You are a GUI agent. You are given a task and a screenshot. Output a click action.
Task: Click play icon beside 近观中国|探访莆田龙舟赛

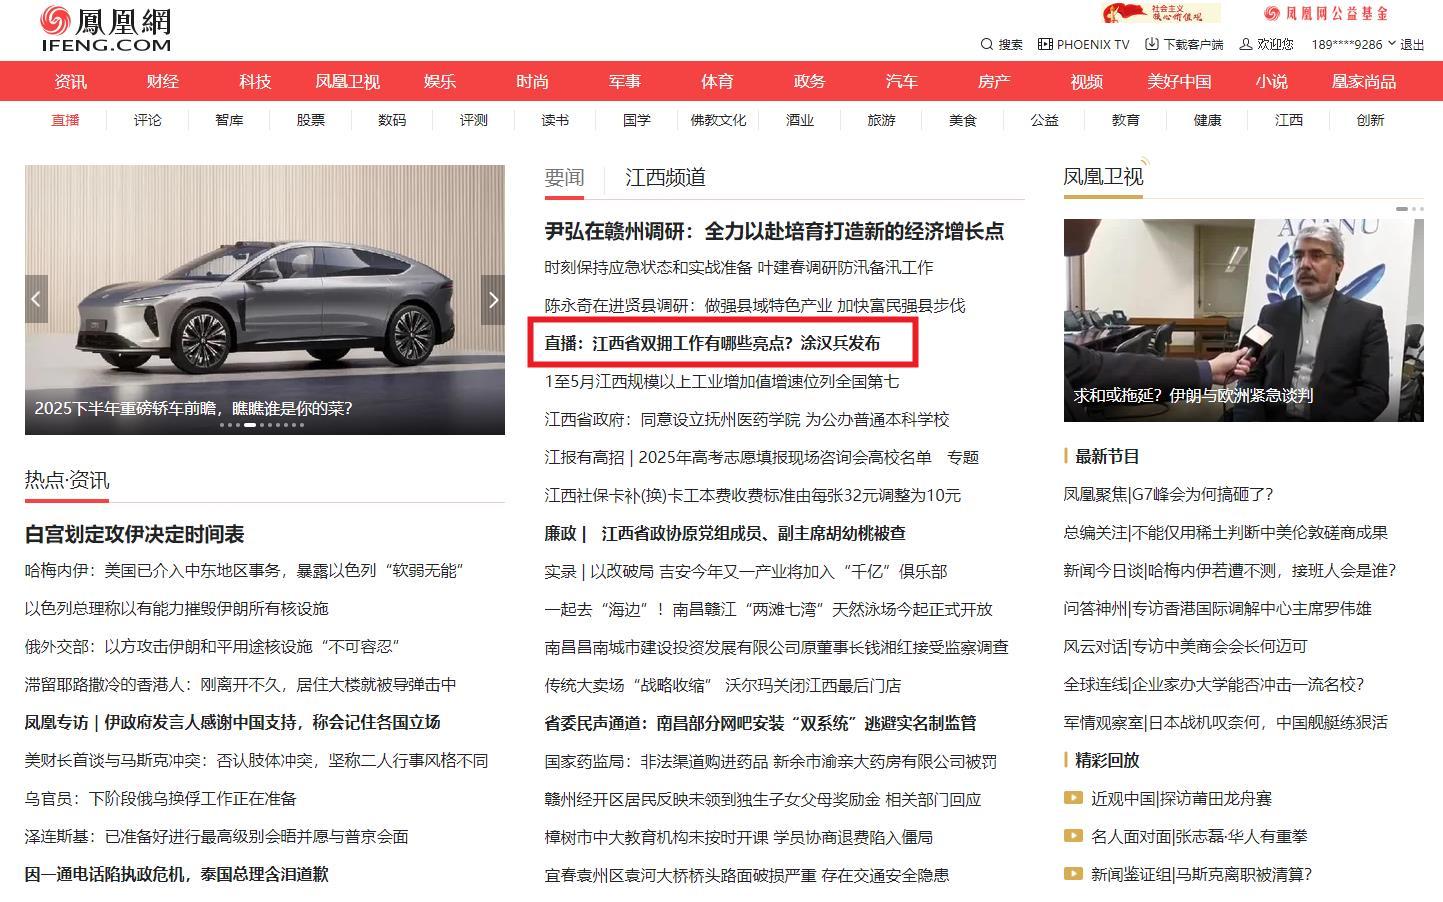coord(1073,798)
